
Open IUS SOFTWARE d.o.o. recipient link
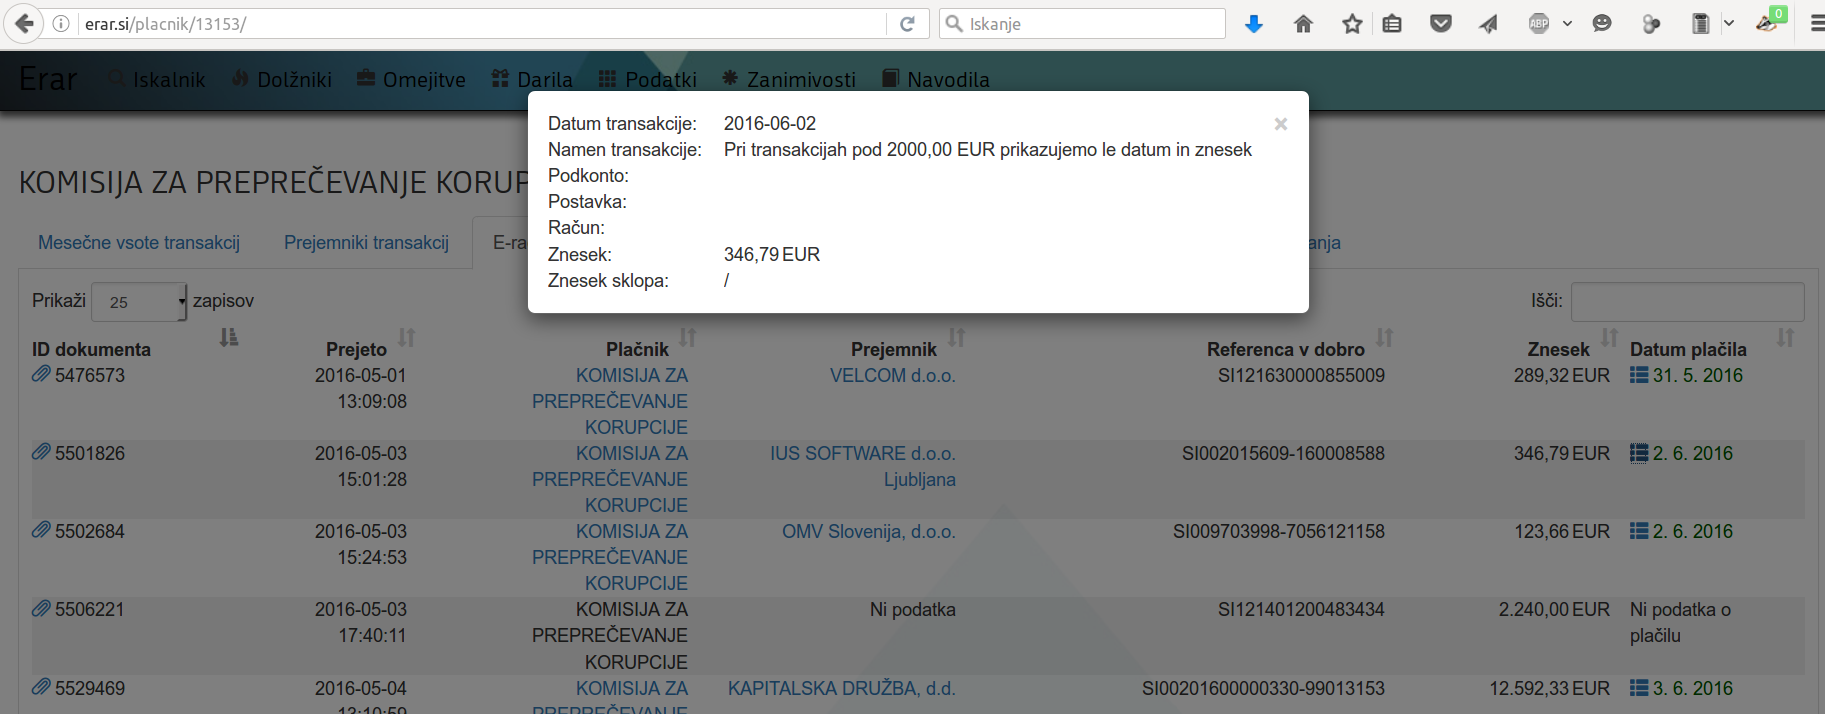pyautogui.click(x=863, y=466)
